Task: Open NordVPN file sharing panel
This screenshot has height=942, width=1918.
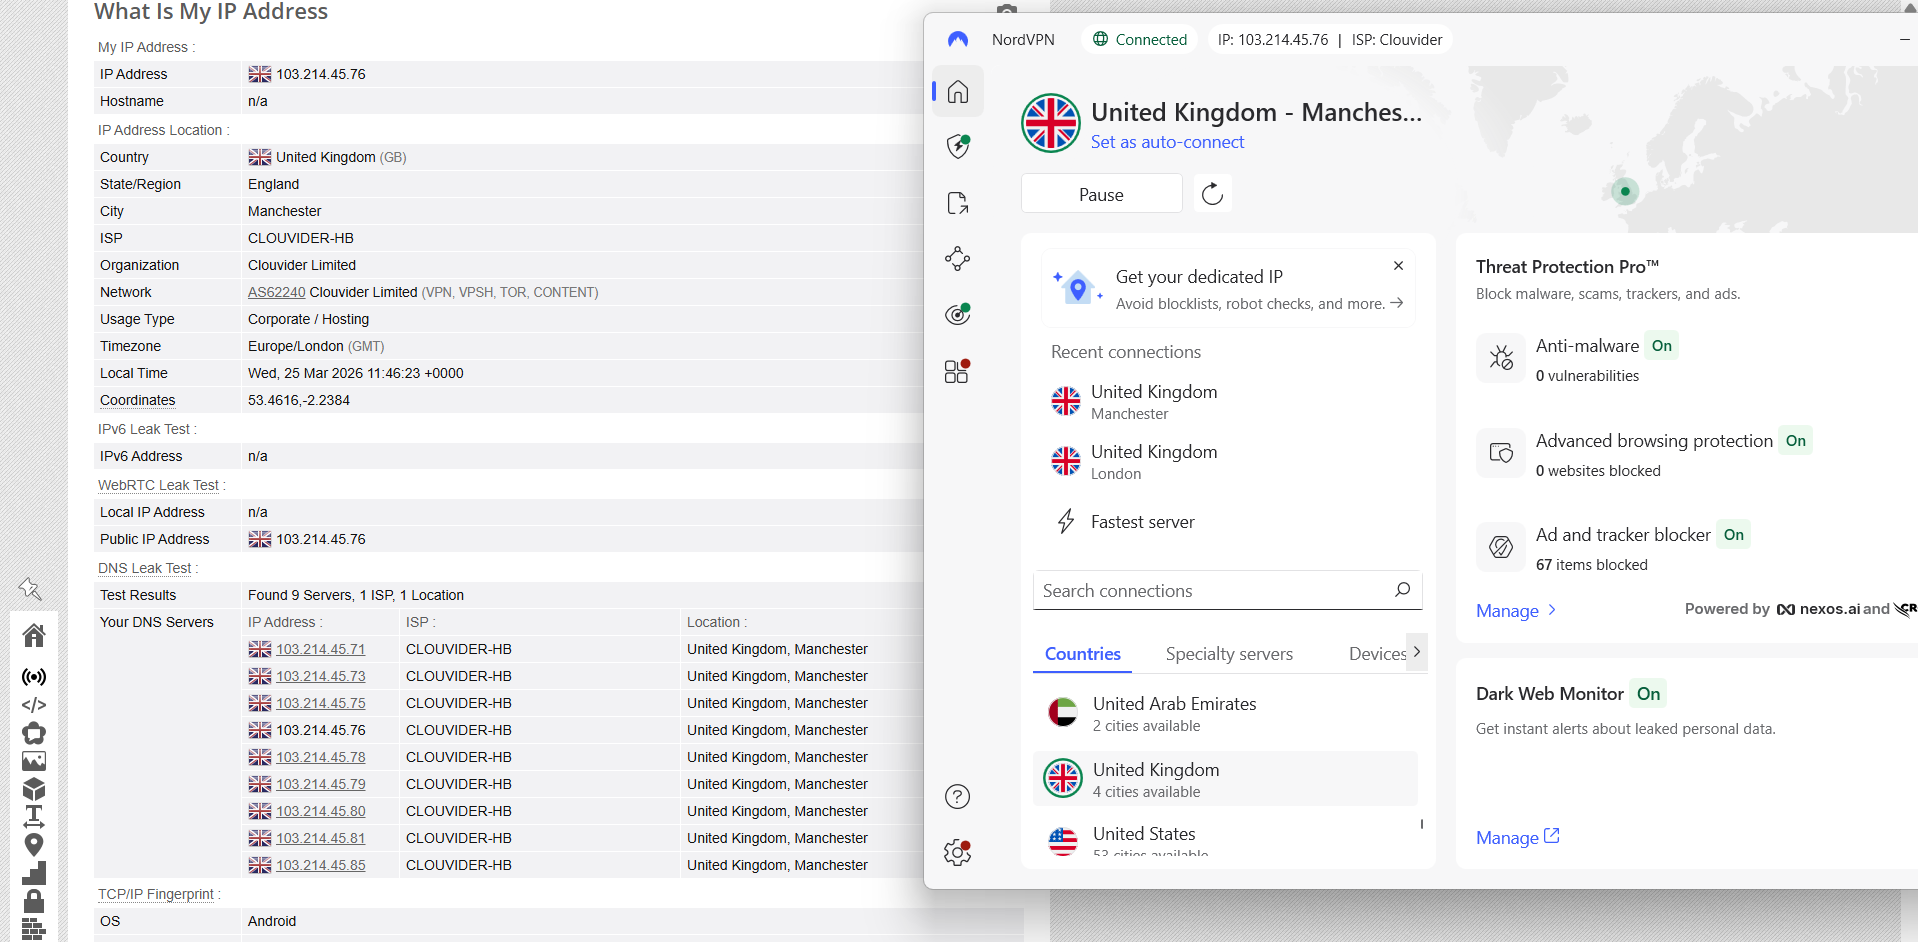Action: (x=957, y=202)
